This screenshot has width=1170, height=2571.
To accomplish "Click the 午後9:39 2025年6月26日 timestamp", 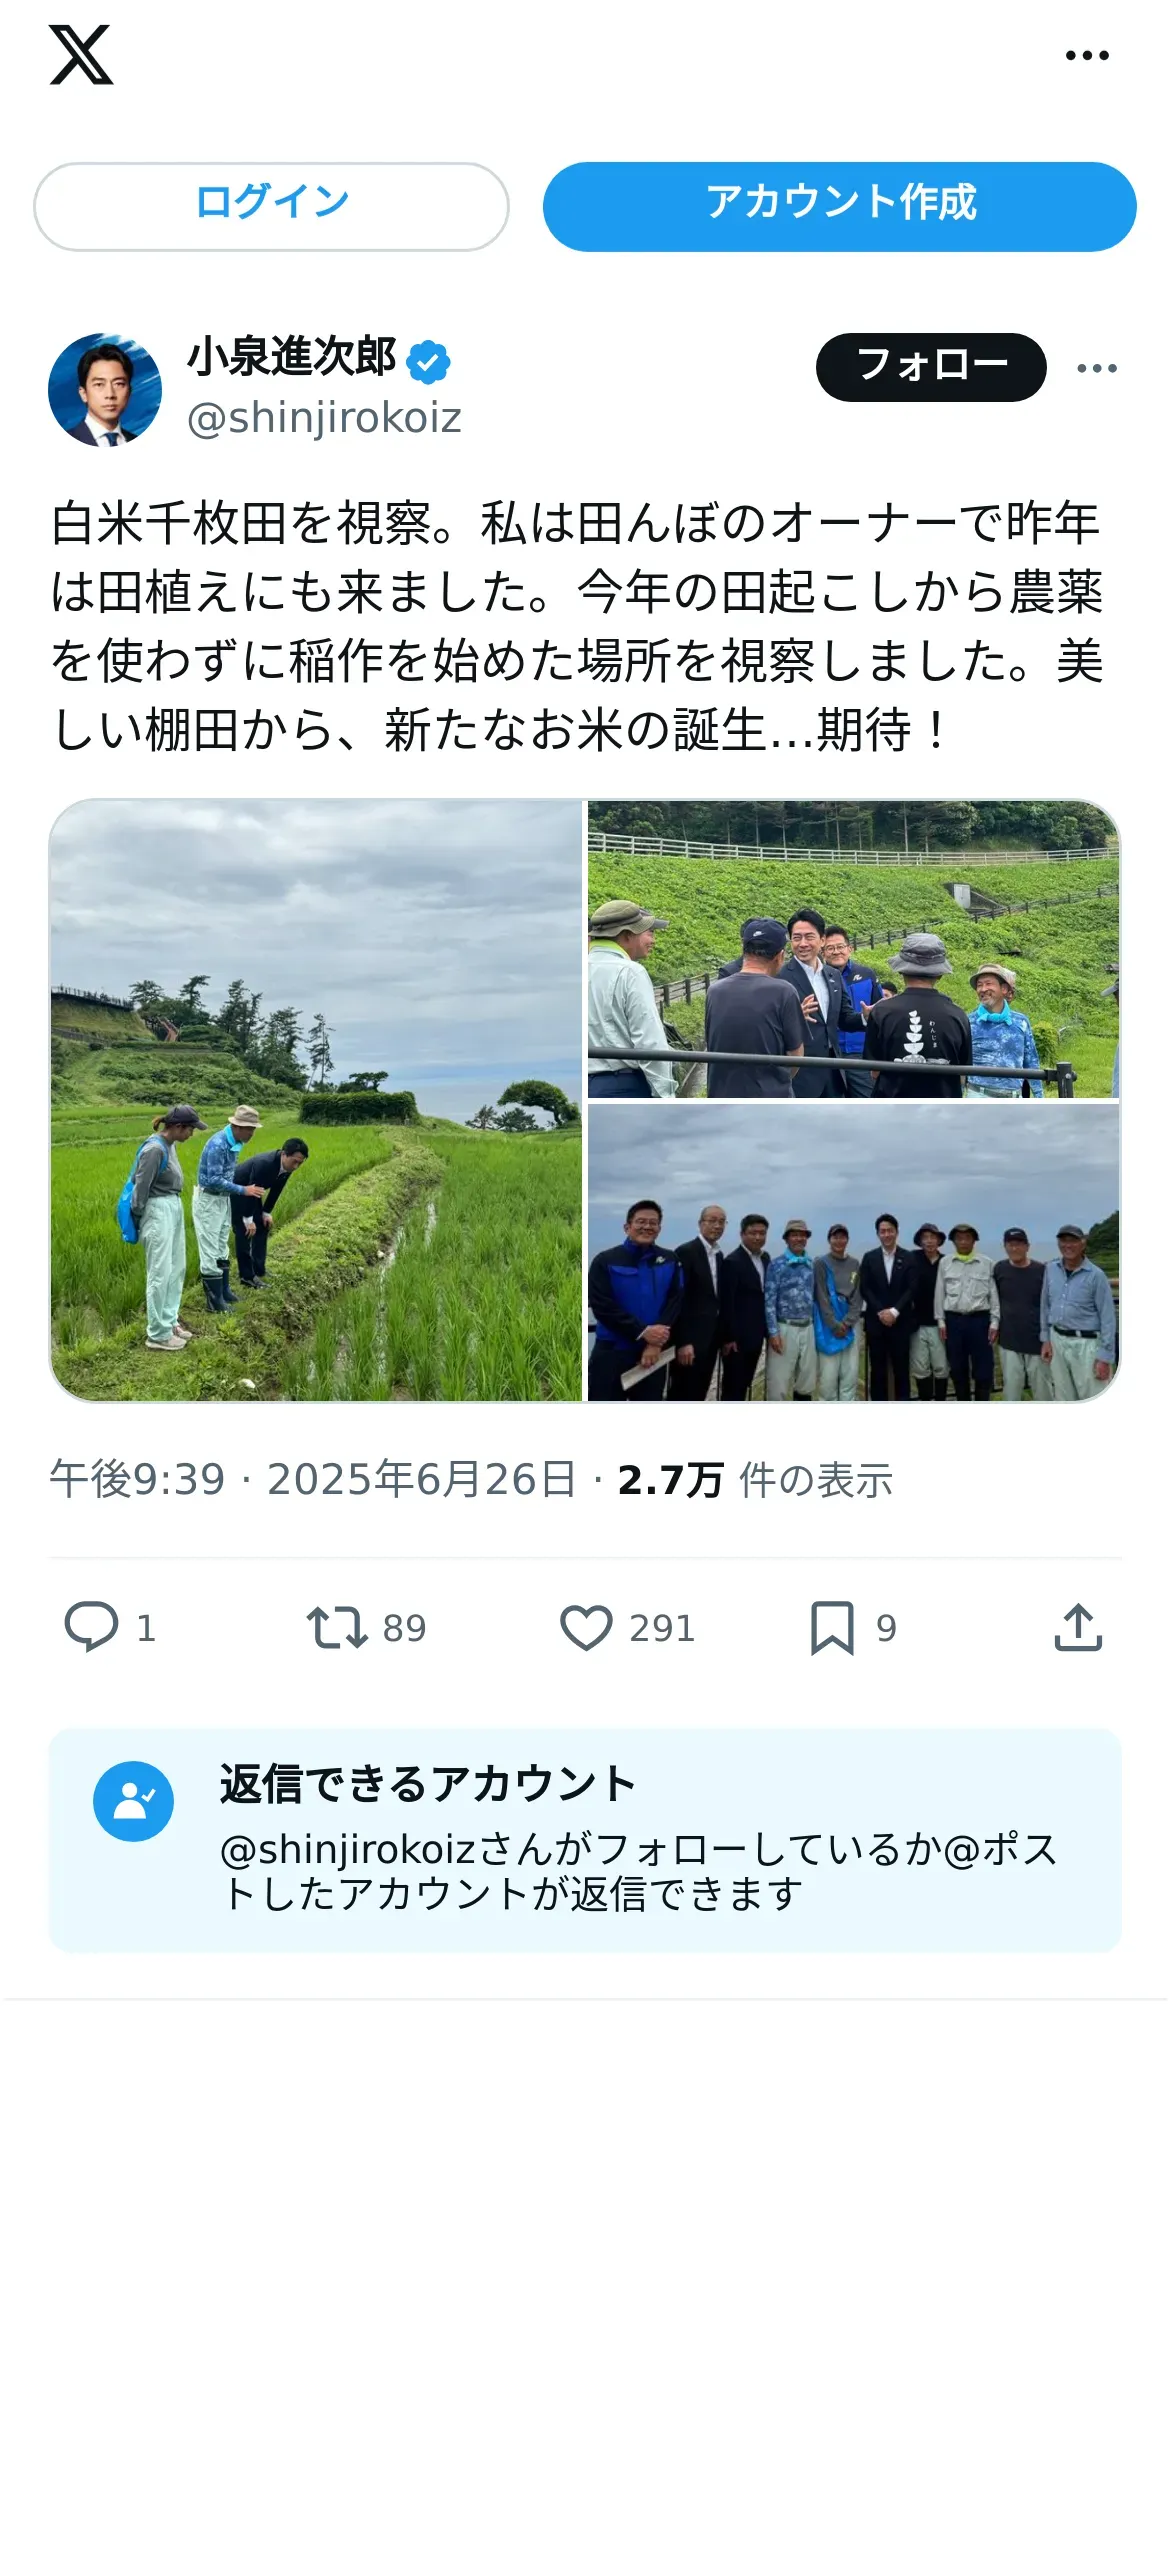I will 313,1480.
